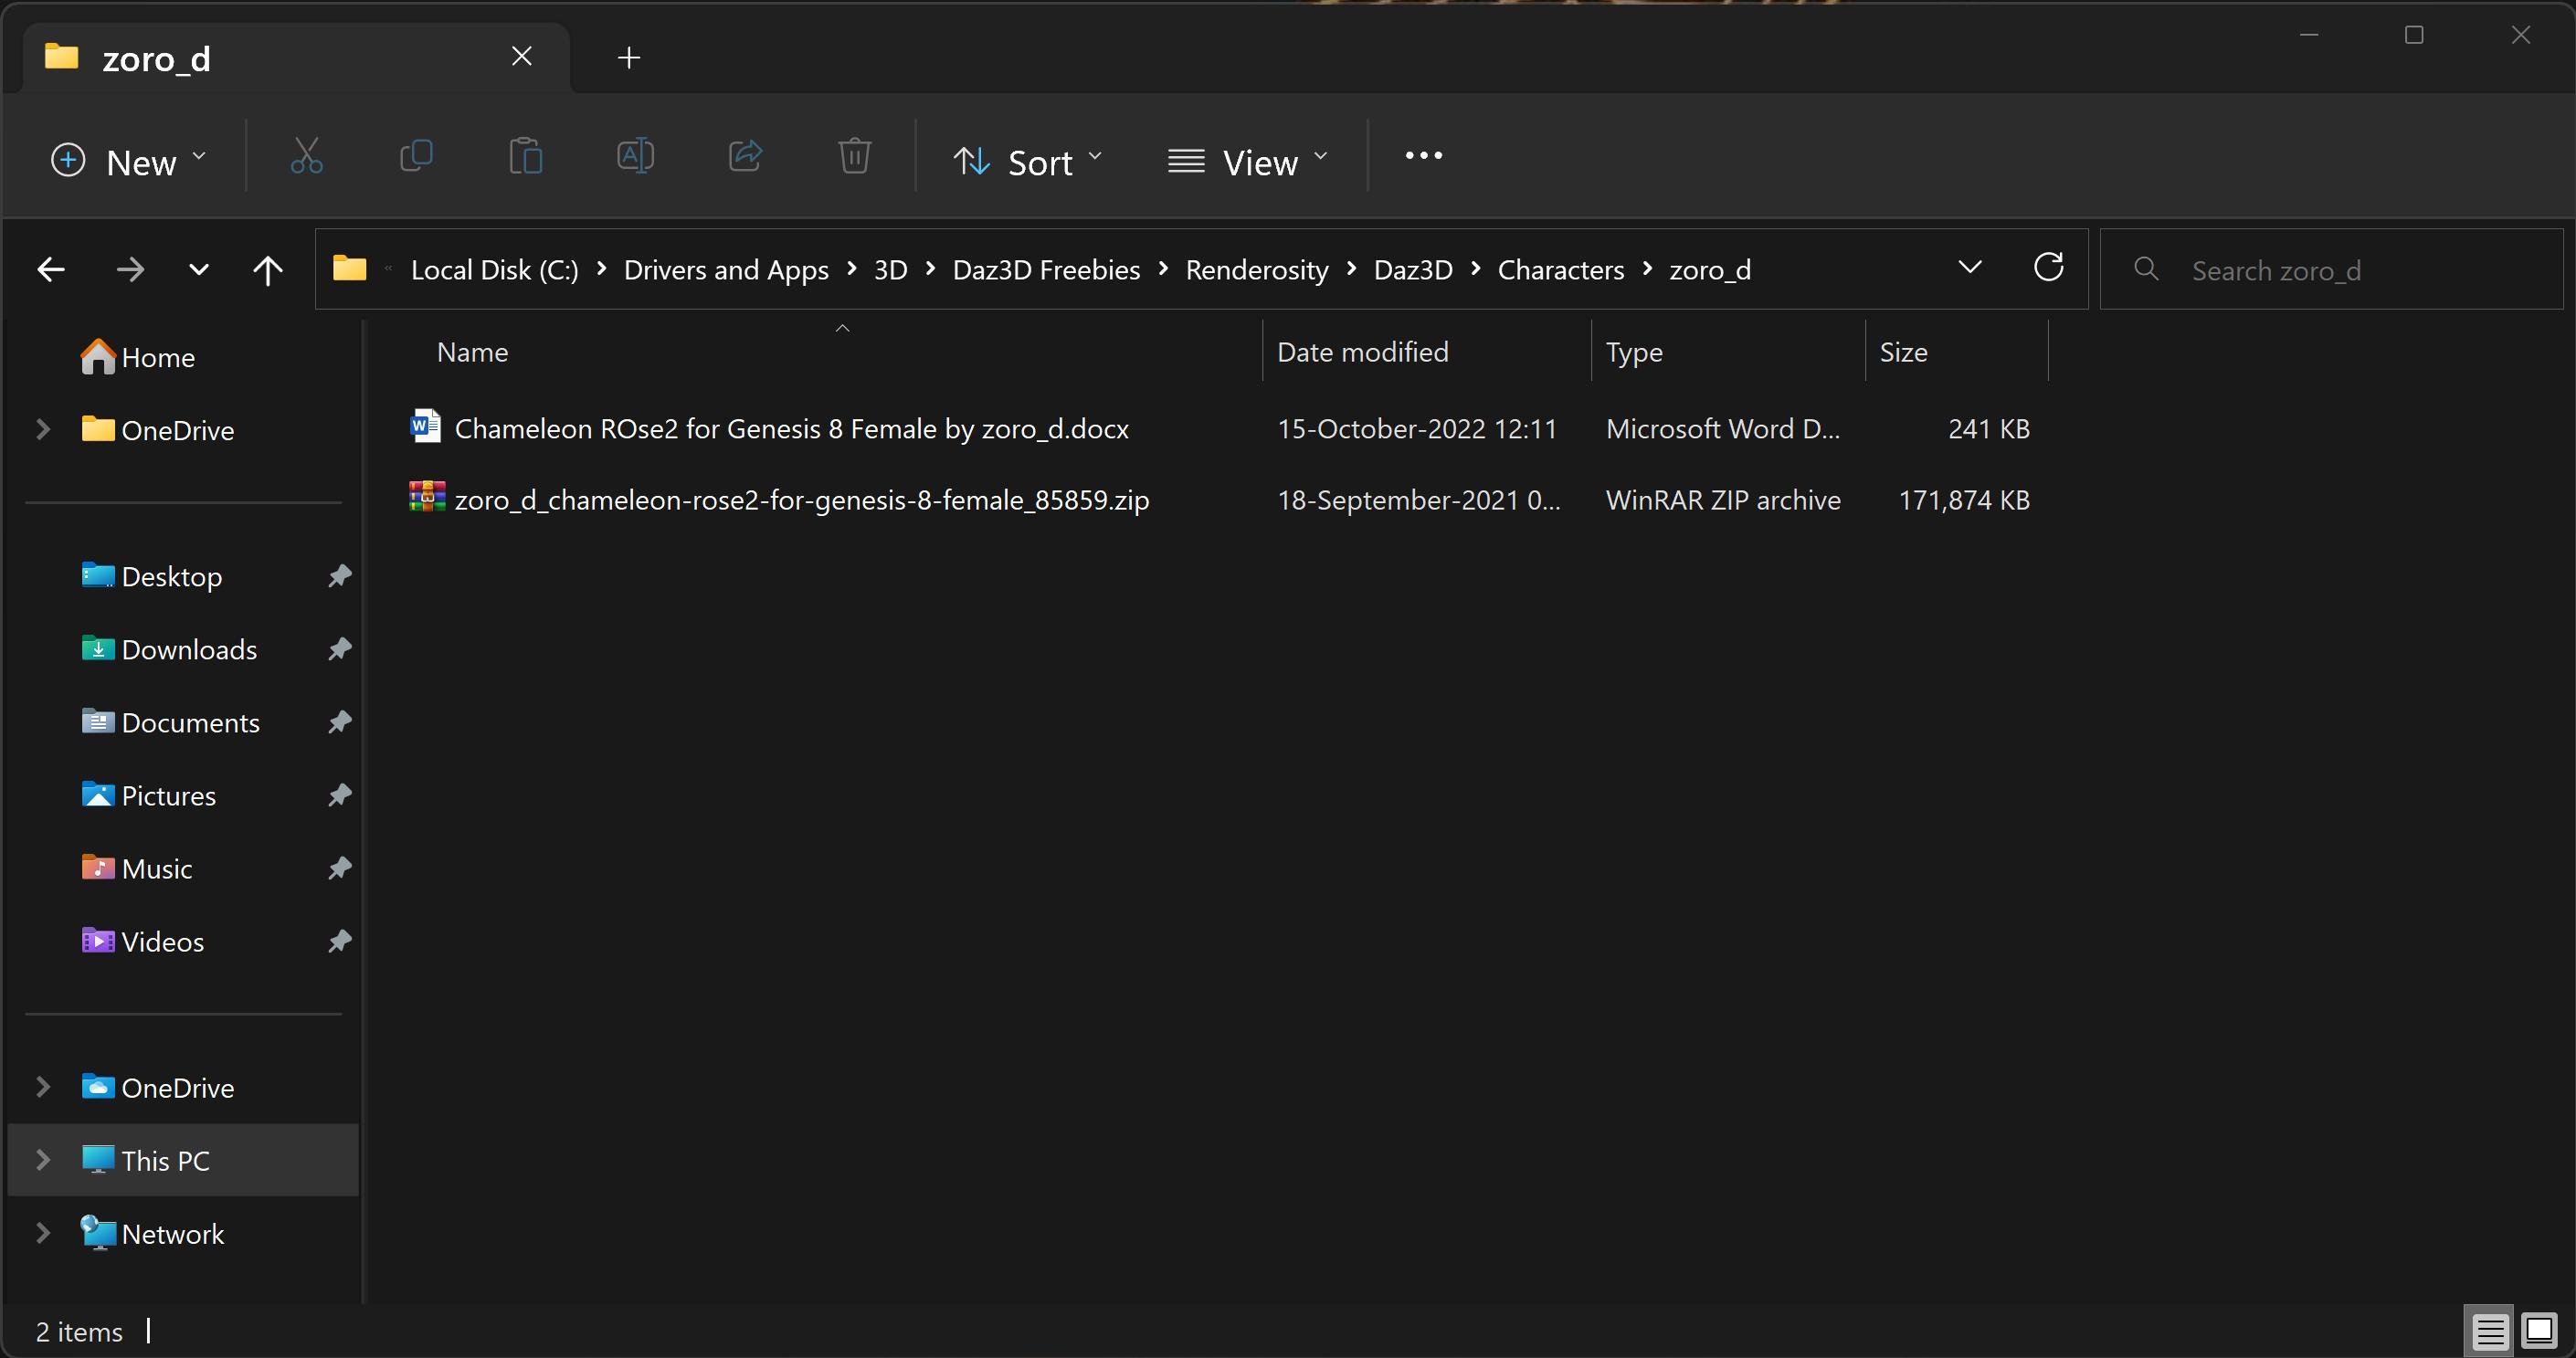Navigate to Renderosity in breadcrumb path

coord(1256,270)
